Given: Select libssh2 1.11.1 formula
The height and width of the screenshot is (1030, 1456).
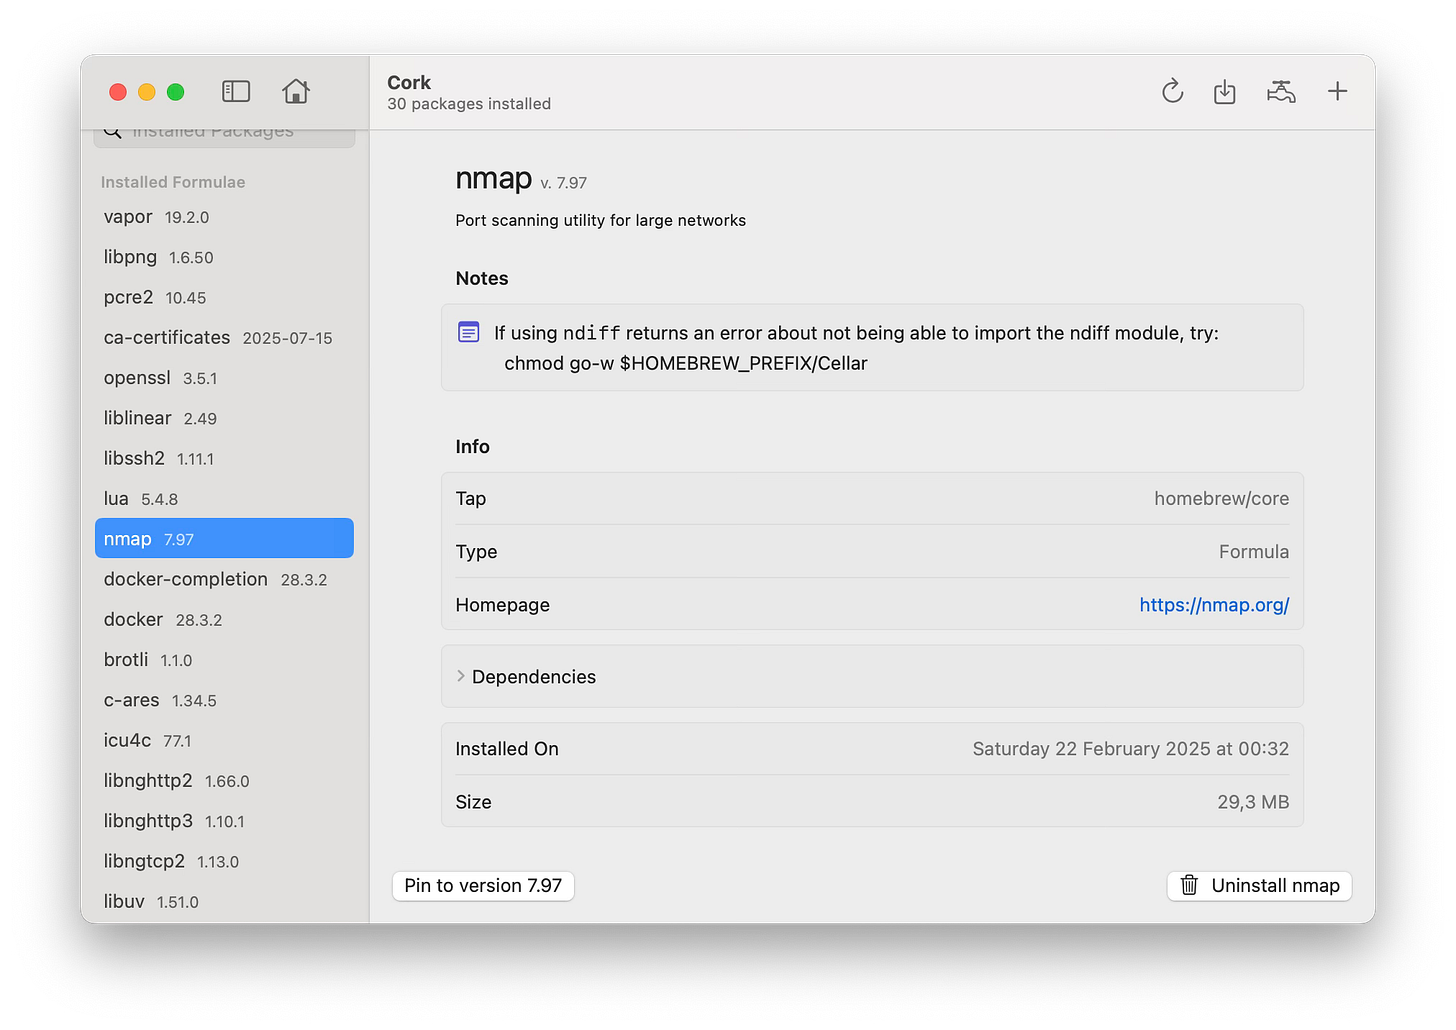Looking at the screenshot, I should coord(224,459).
